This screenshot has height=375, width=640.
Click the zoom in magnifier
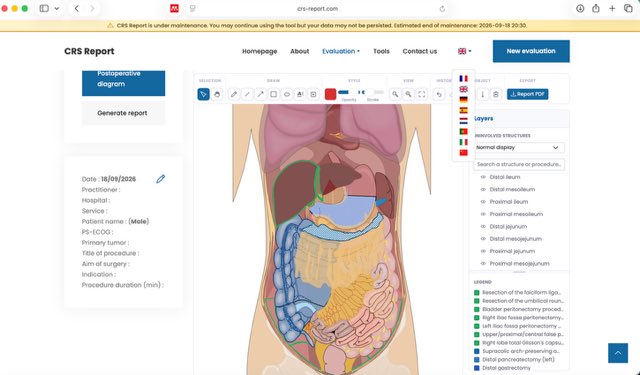pos(408,94)
